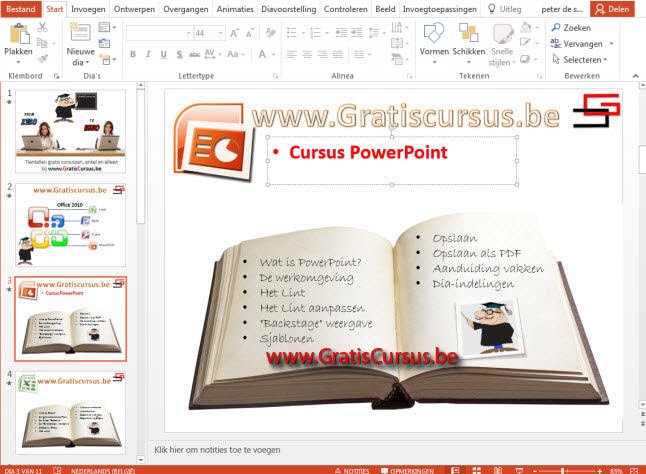
Task: Select slide 2 Office 2010 thumbnail
Action: (70, 225)
